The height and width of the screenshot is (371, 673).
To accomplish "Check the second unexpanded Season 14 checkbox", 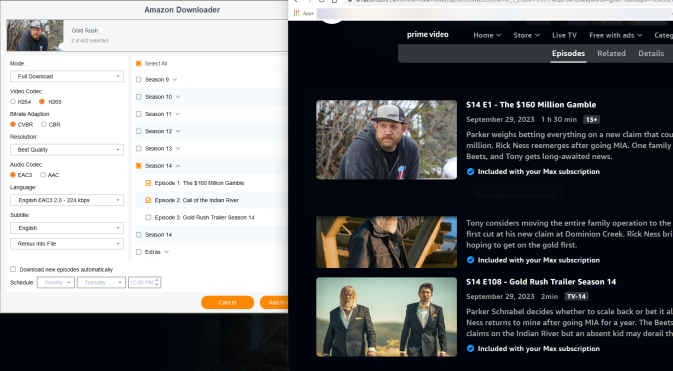I will tap(139, 235).
